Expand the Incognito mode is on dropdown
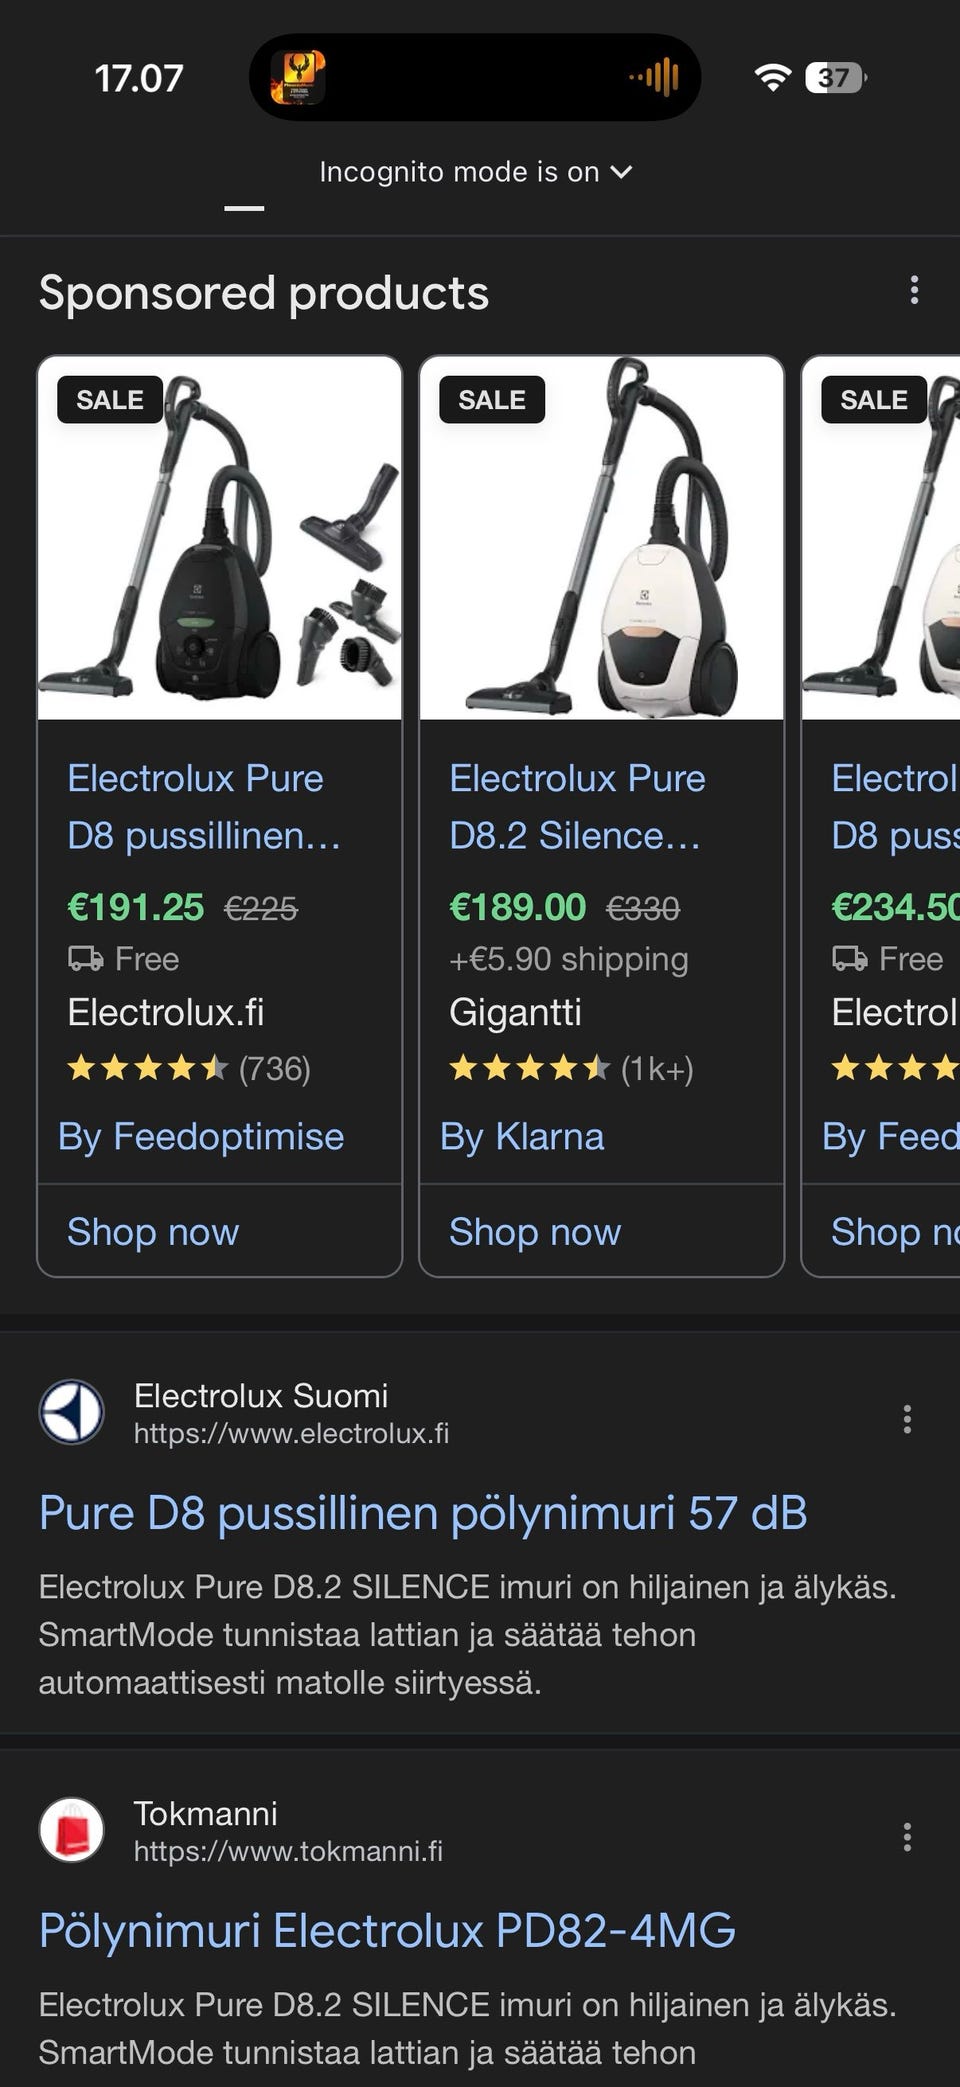This screenshot has width=960, height=2087. [x=475, y=172]
